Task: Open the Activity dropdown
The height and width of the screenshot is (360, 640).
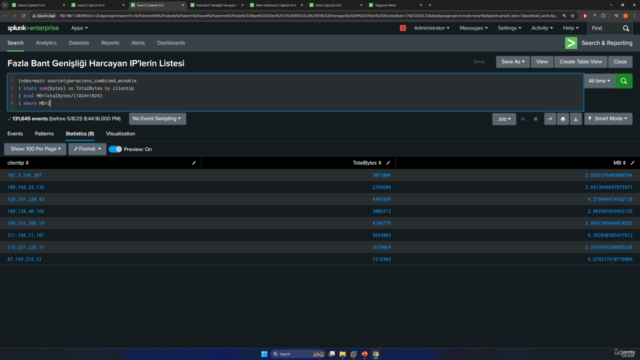Action: coord(542,28)
